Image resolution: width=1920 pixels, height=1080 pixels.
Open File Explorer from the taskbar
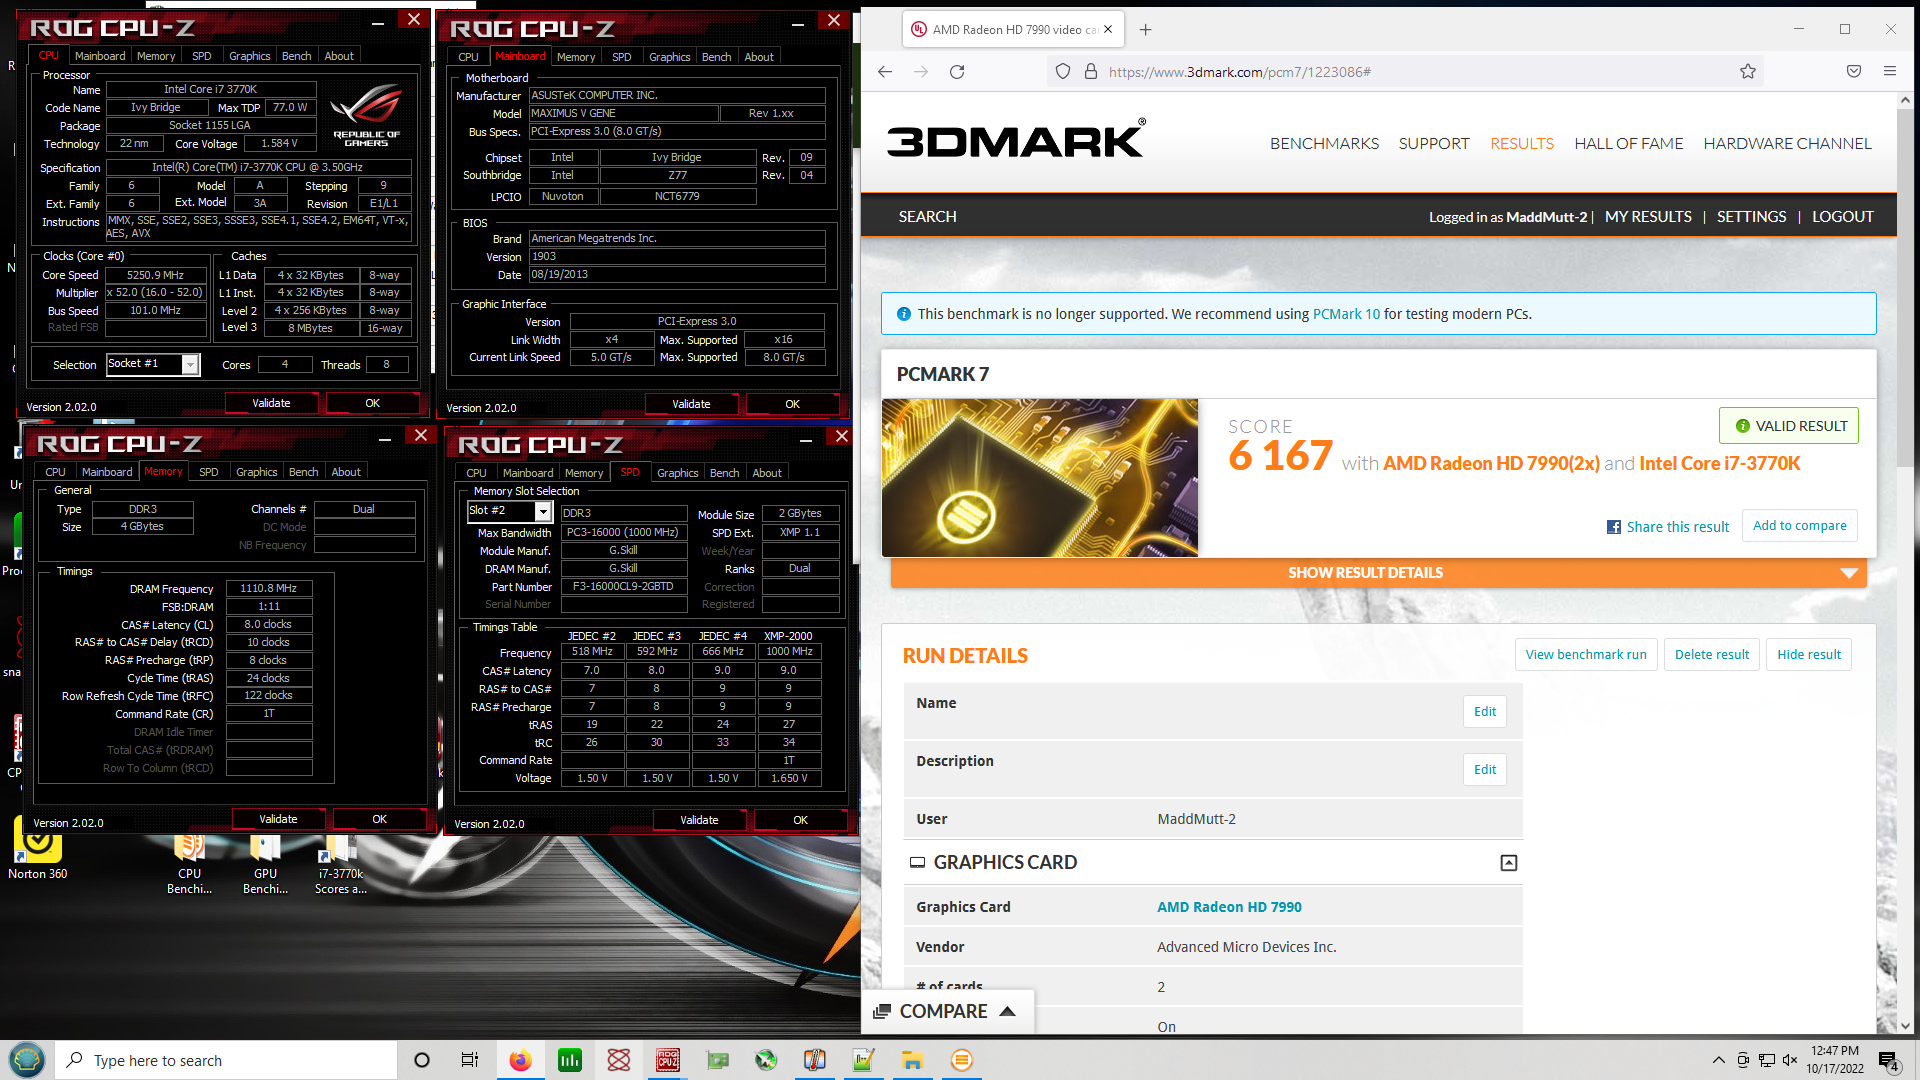[912, 1060]
